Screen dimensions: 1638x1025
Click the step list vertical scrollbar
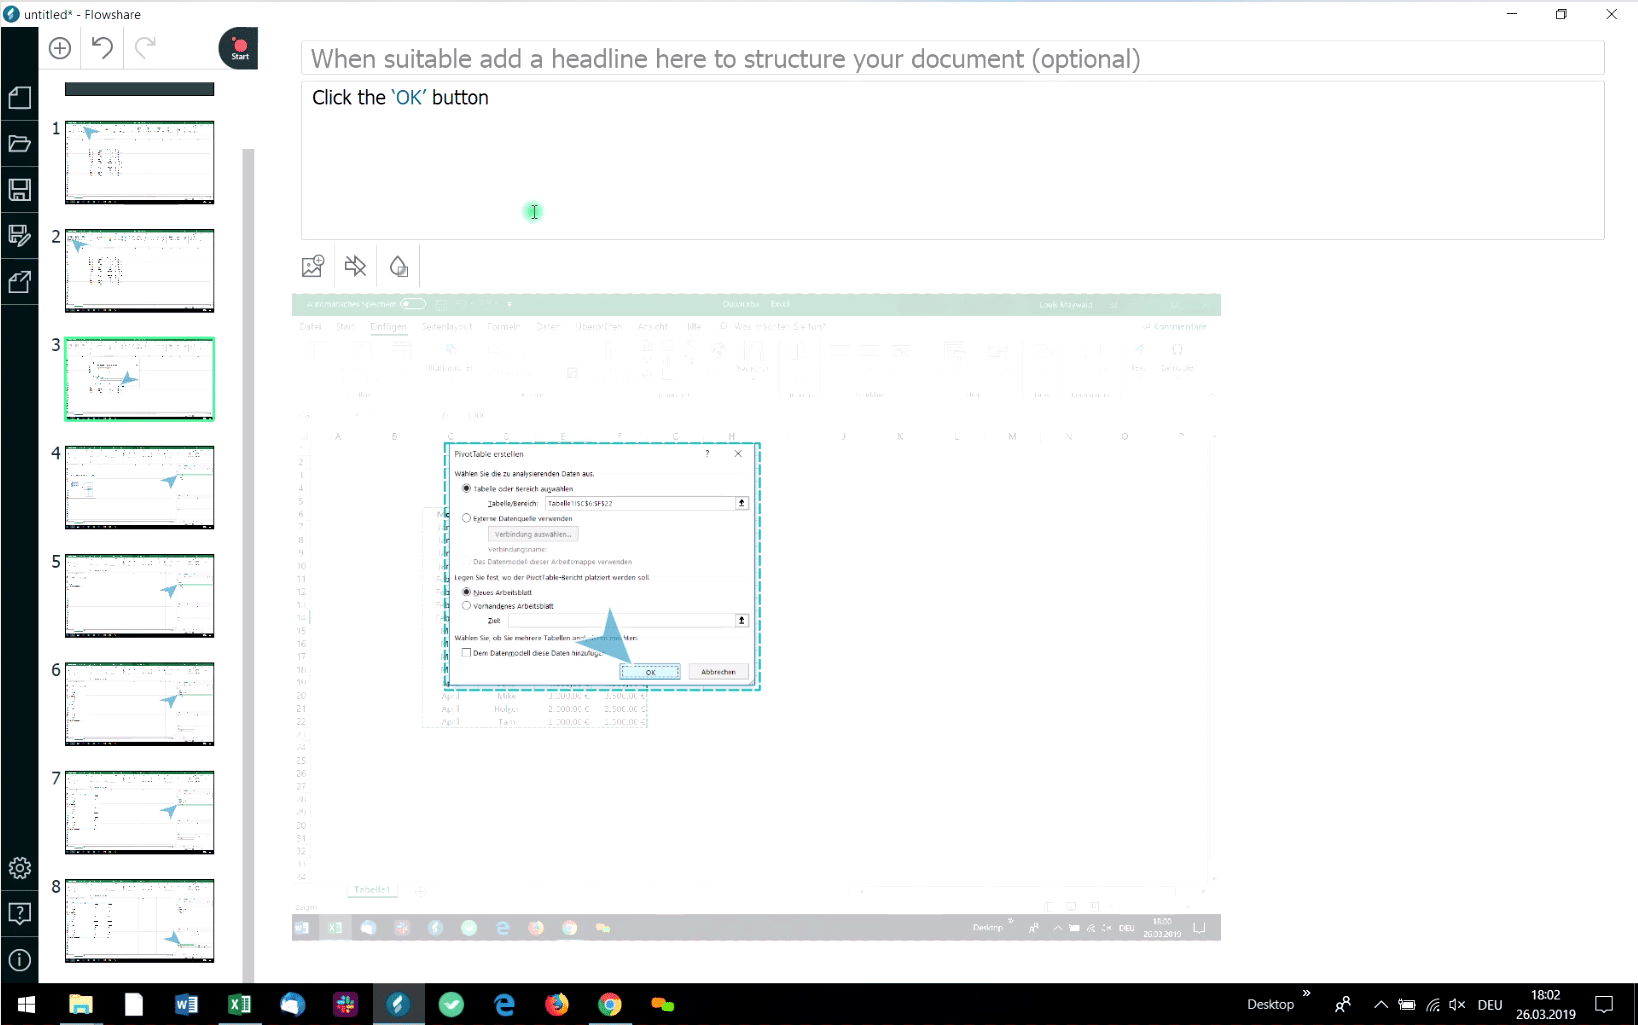pos(248,565)
